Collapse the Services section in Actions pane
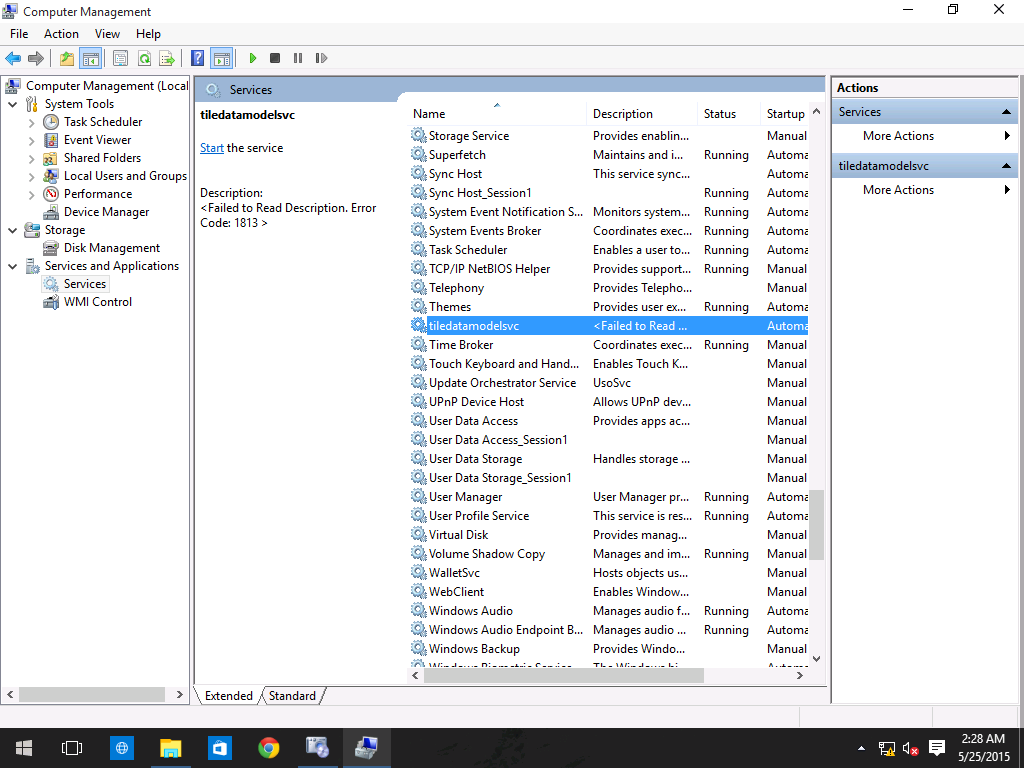 1006,112
